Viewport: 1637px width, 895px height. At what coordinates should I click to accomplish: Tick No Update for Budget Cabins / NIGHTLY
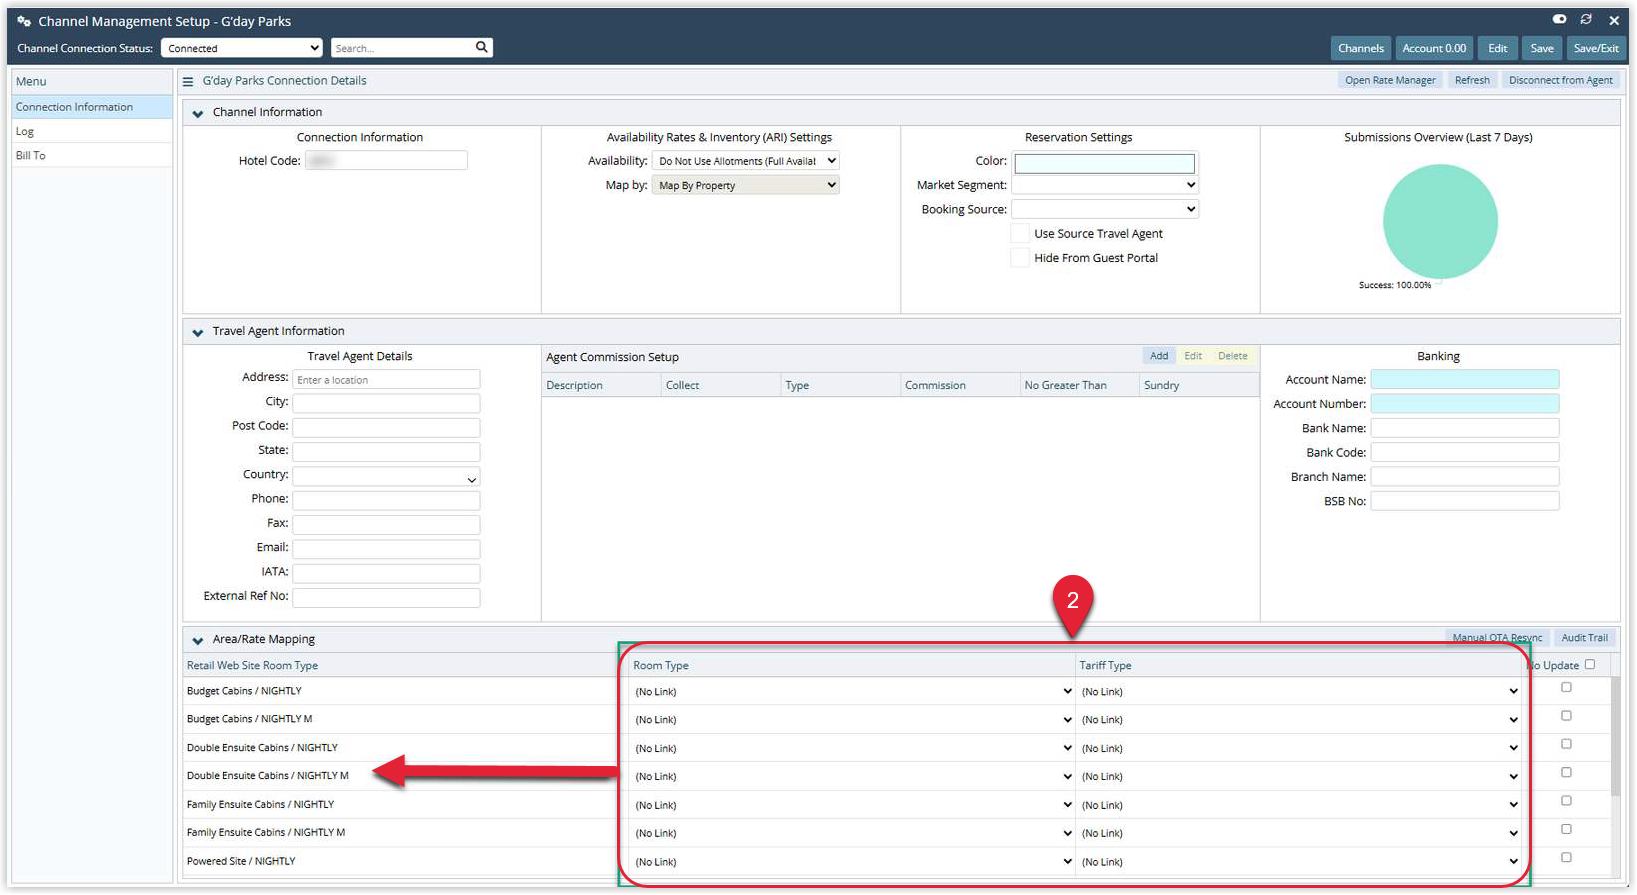[1566, 688]
